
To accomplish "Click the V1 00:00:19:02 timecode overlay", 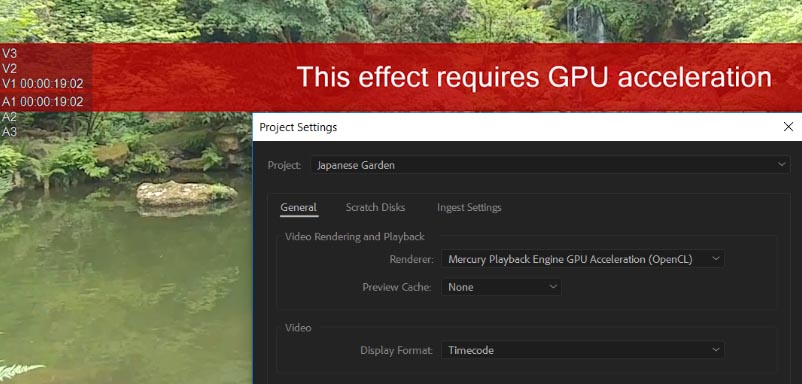I will pyautogui.click(x=42, y=83).
